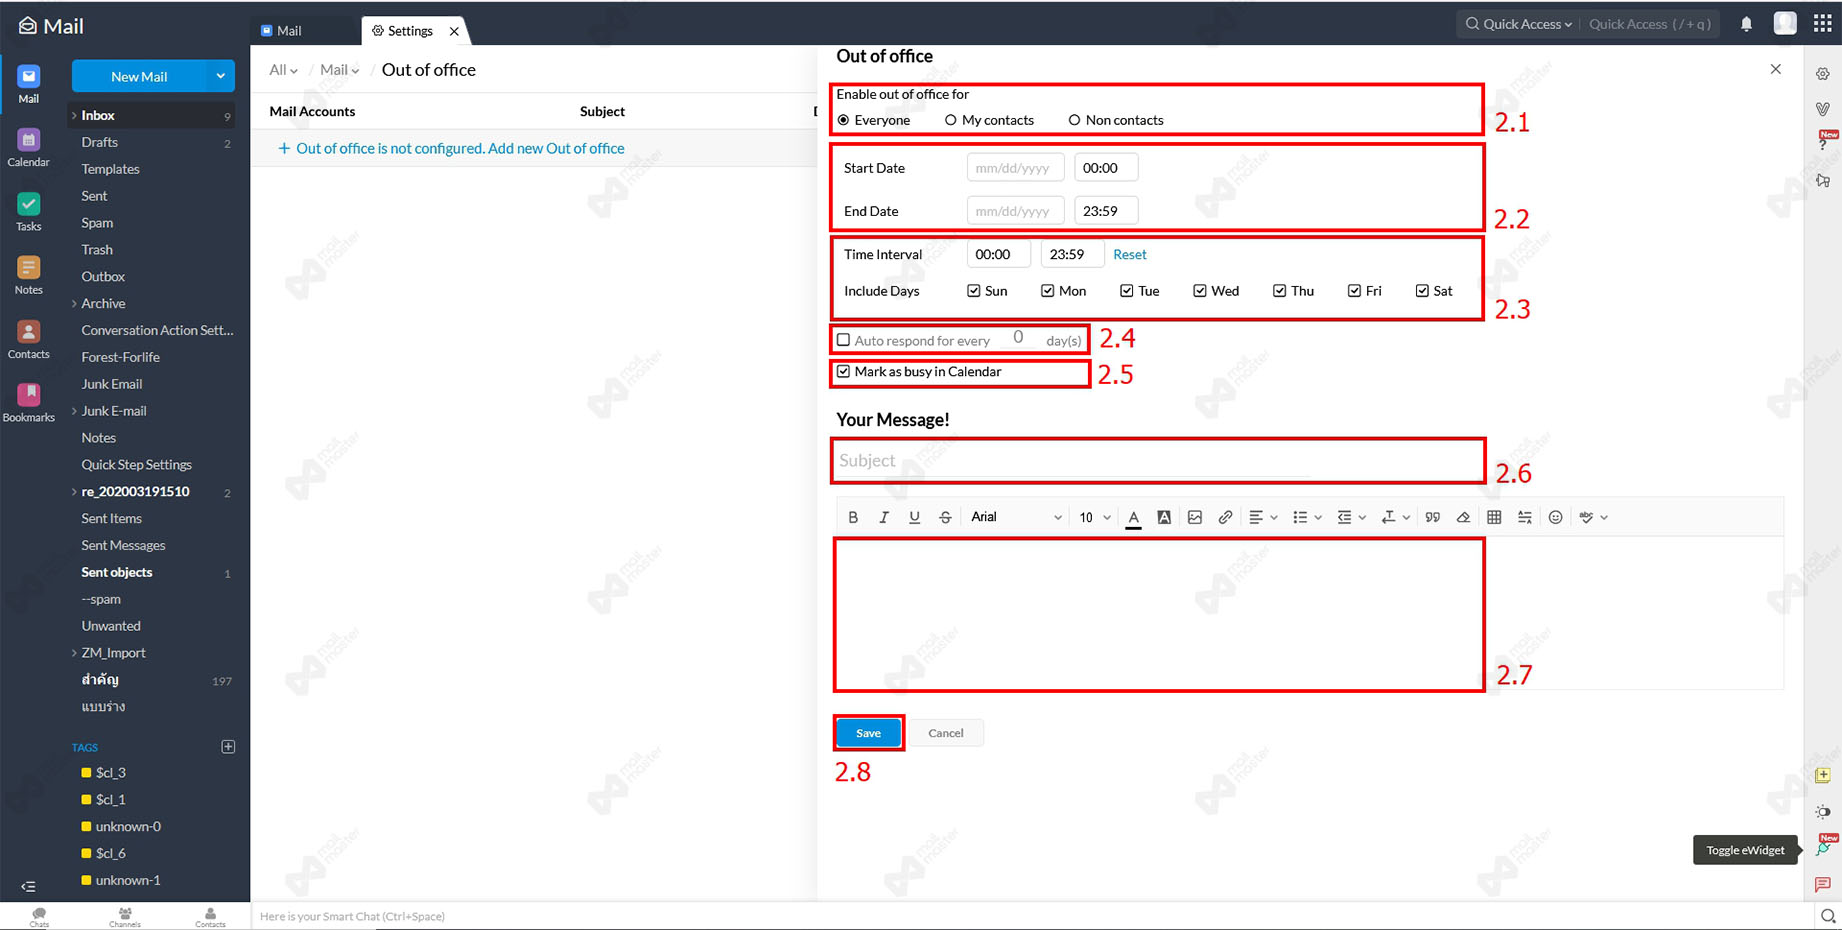Open the All breadcrumb dropdown
This screenshot has width=1842, height=930.
[283, 70]
